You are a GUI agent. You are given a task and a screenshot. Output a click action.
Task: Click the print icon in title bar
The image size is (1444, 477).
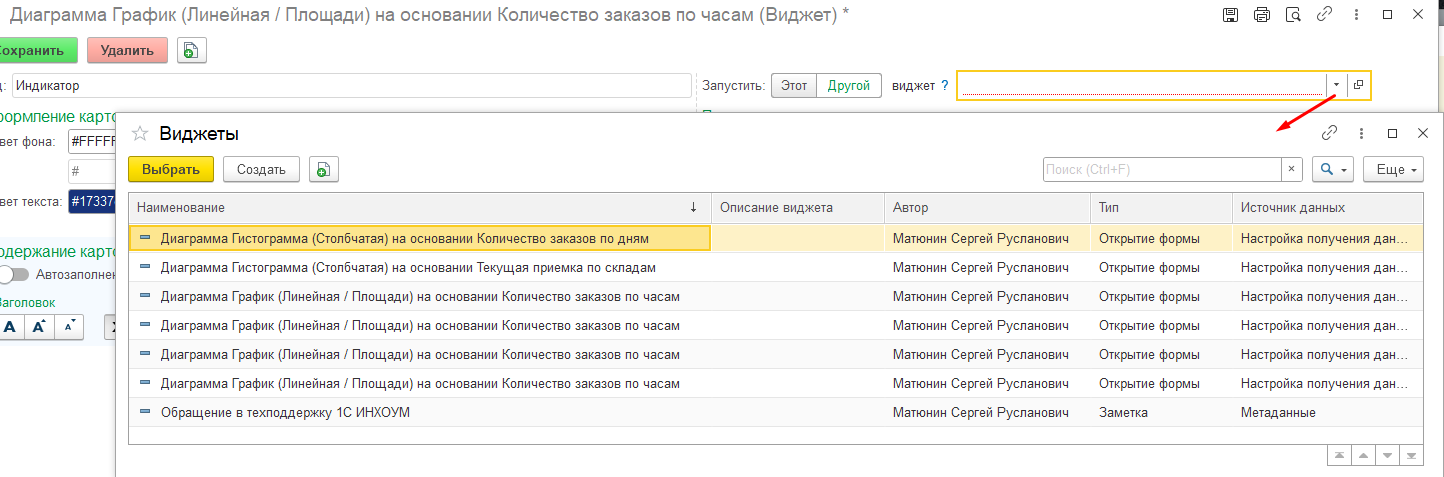(x=1261, y=15)
